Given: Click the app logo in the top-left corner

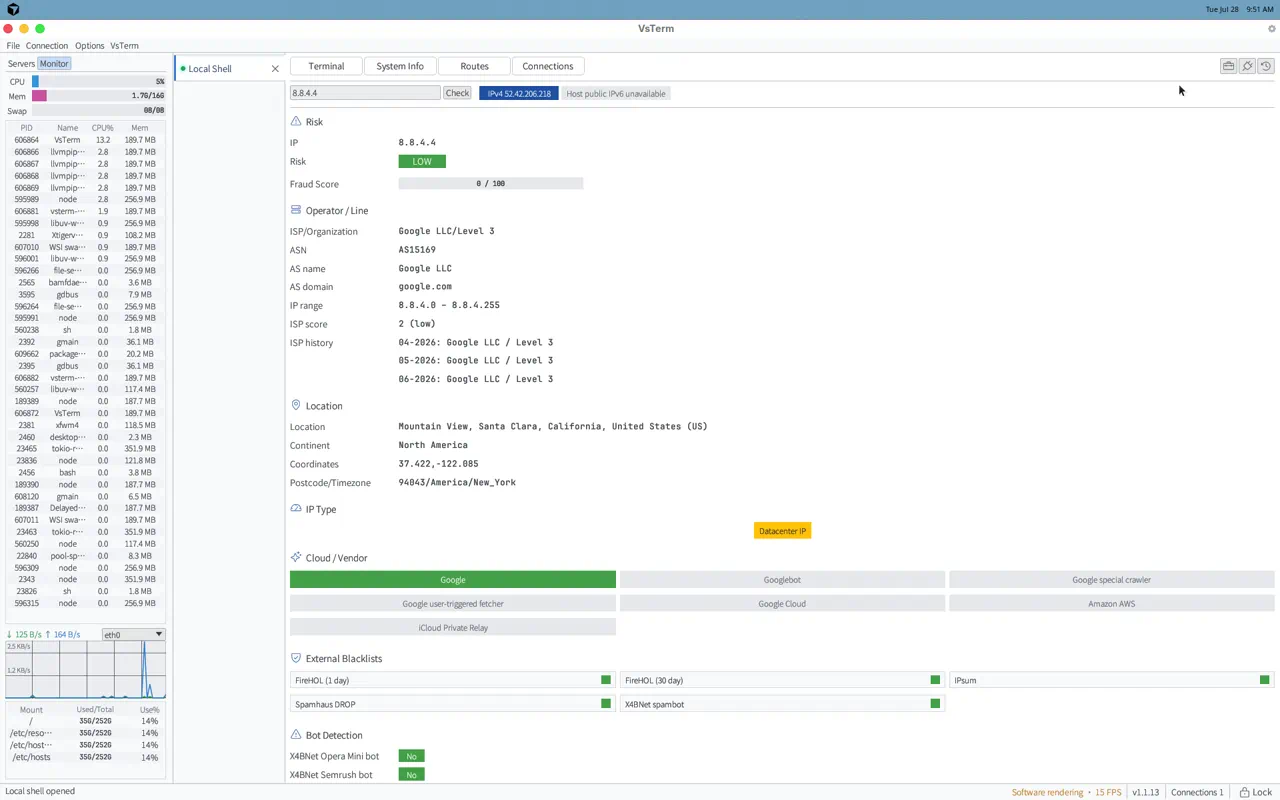Looking at the screenshot, I should click(x=13, y=9).
